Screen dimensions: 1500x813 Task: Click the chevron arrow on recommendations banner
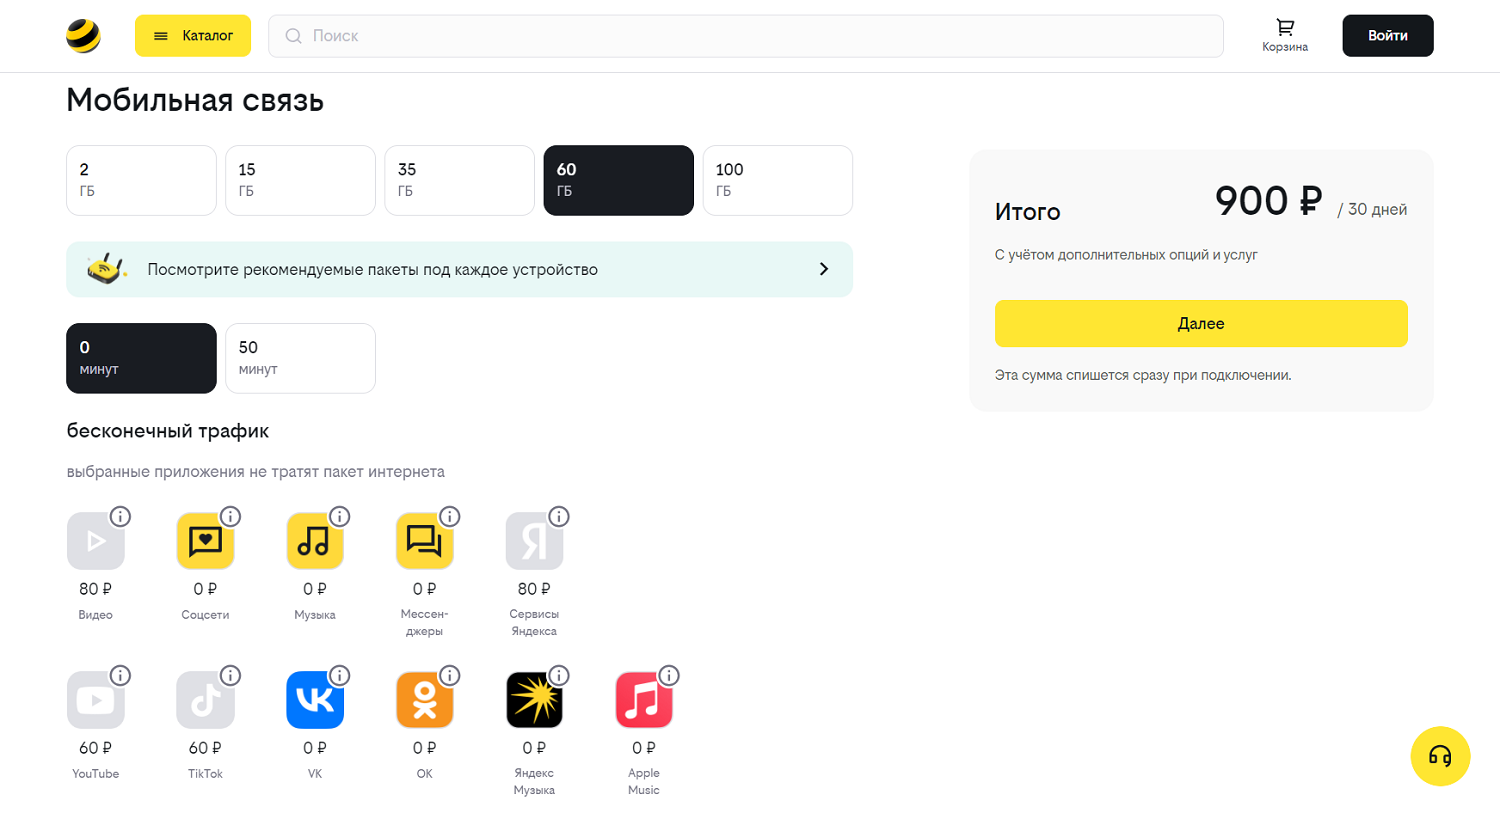click(x=824, y=269)
